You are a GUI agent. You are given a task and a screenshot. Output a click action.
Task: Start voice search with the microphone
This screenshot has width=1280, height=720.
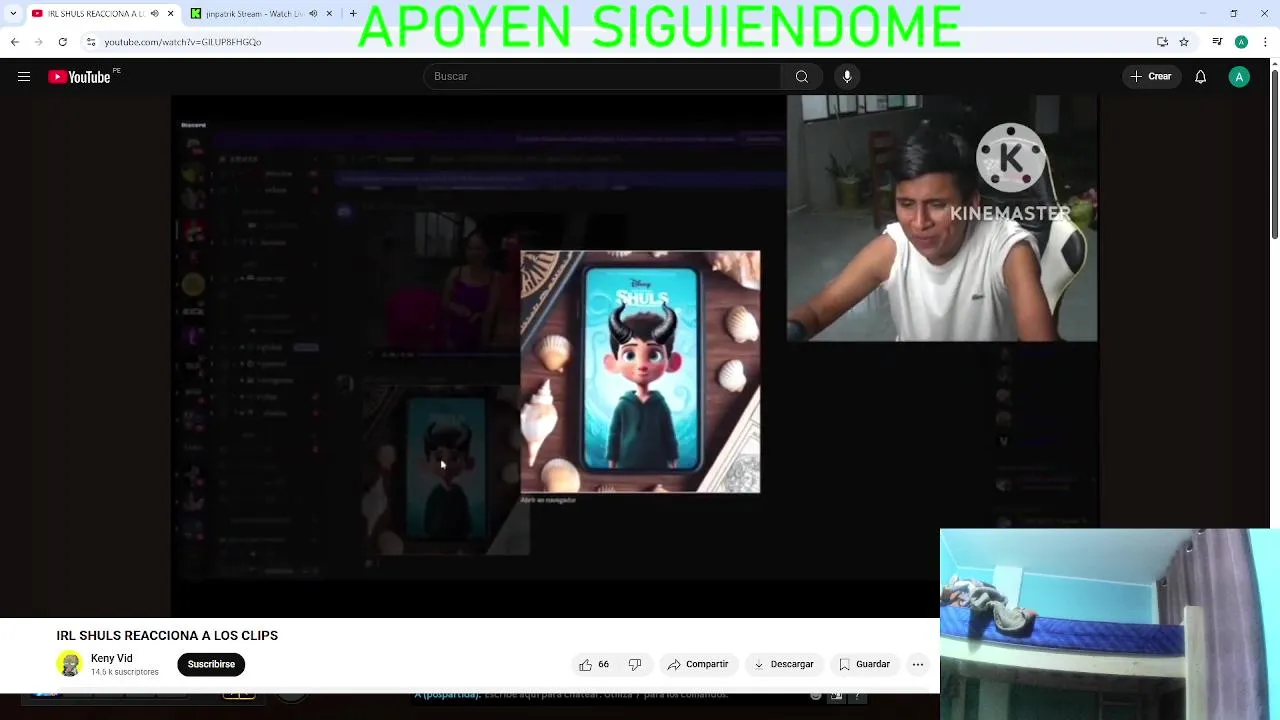click(x=847, y=77)
